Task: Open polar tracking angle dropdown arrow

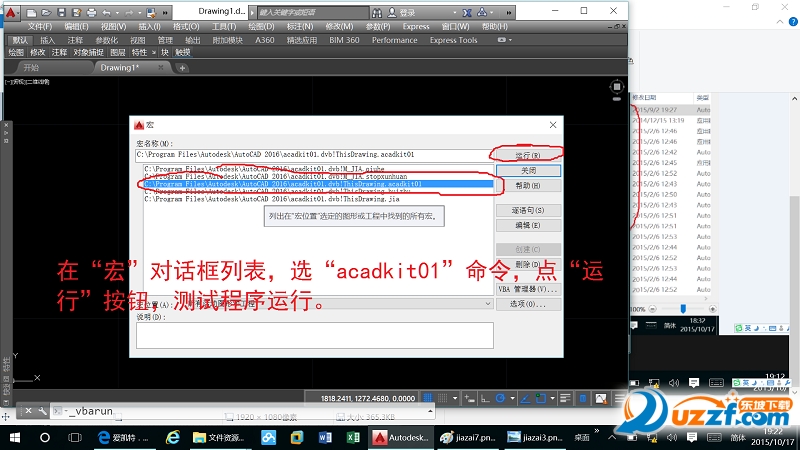Action: [x=512, y=398]
